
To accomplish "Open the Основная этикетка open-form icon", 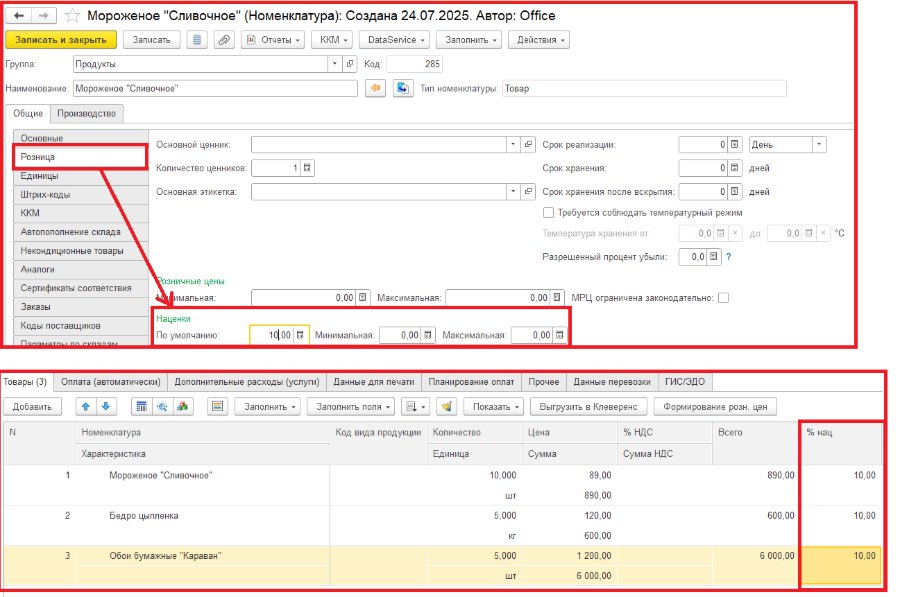I will [x=528, y=192].
